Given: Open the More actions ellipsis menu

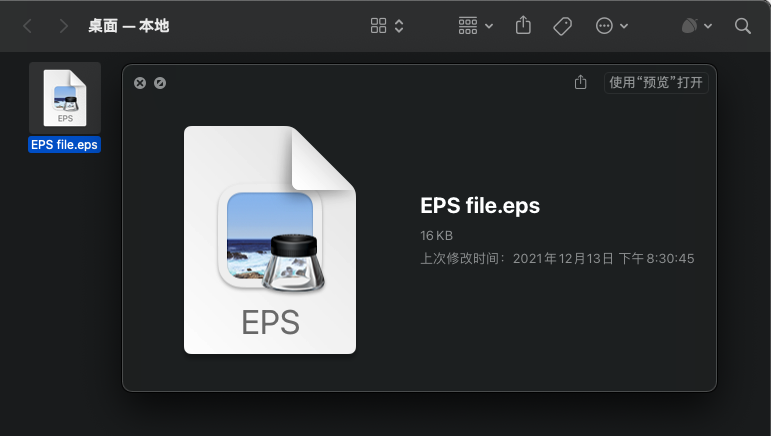Looking at the screenshot, I should tap(604, 26).
